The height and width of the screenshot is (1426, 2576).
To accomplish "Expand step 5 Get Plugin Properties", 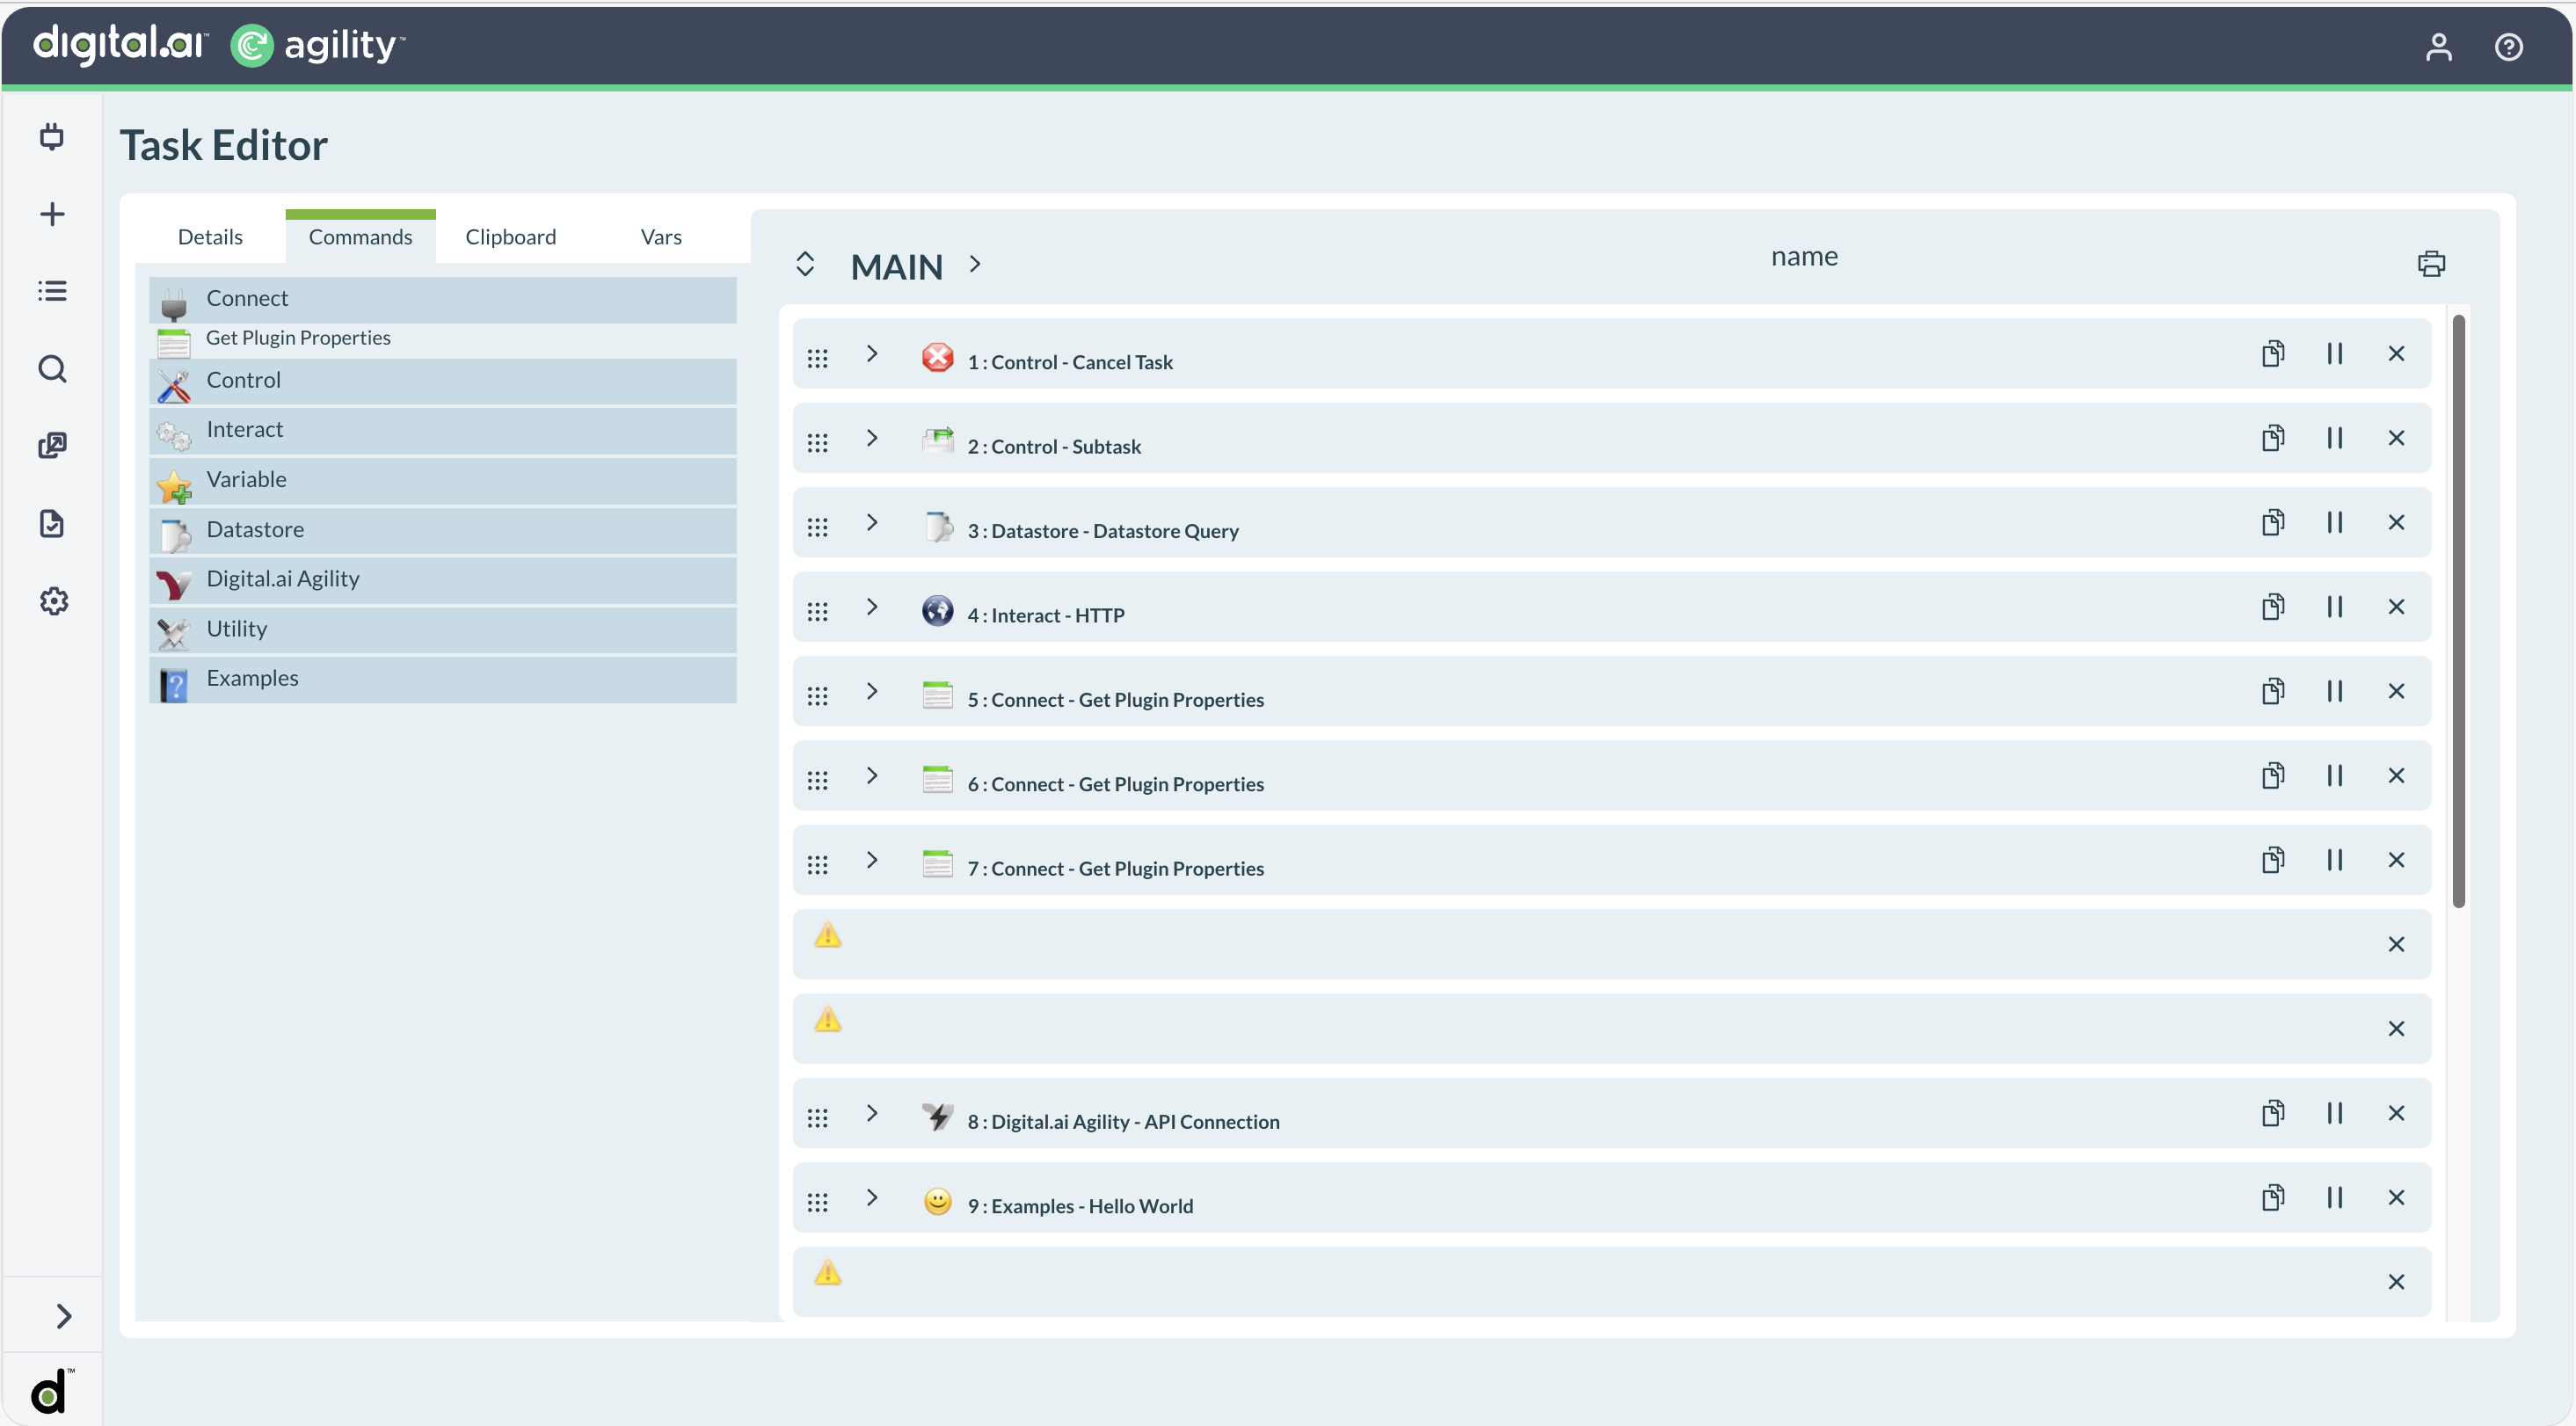I will tap(872, 691).
